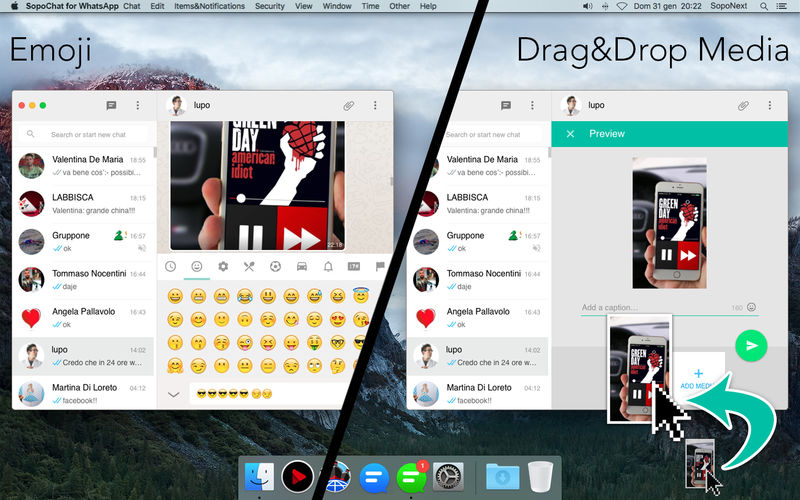
Task: Click attach paperclip in emoji picker window
Action: pyautogui.click(x=348, y=106)
